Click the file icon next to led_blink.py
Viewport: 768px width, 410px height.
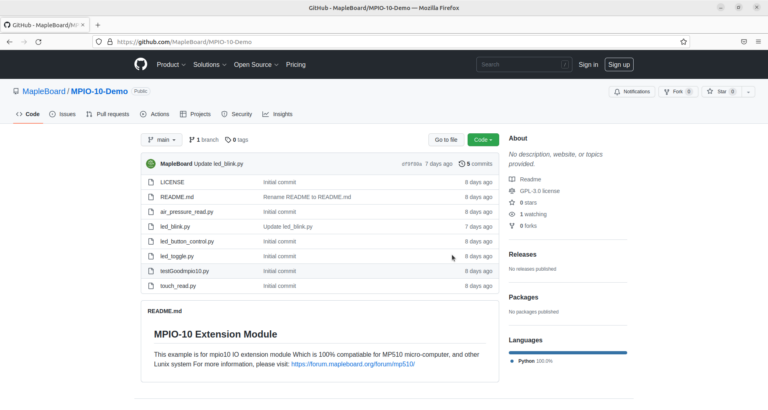click(x=151, y=227)
